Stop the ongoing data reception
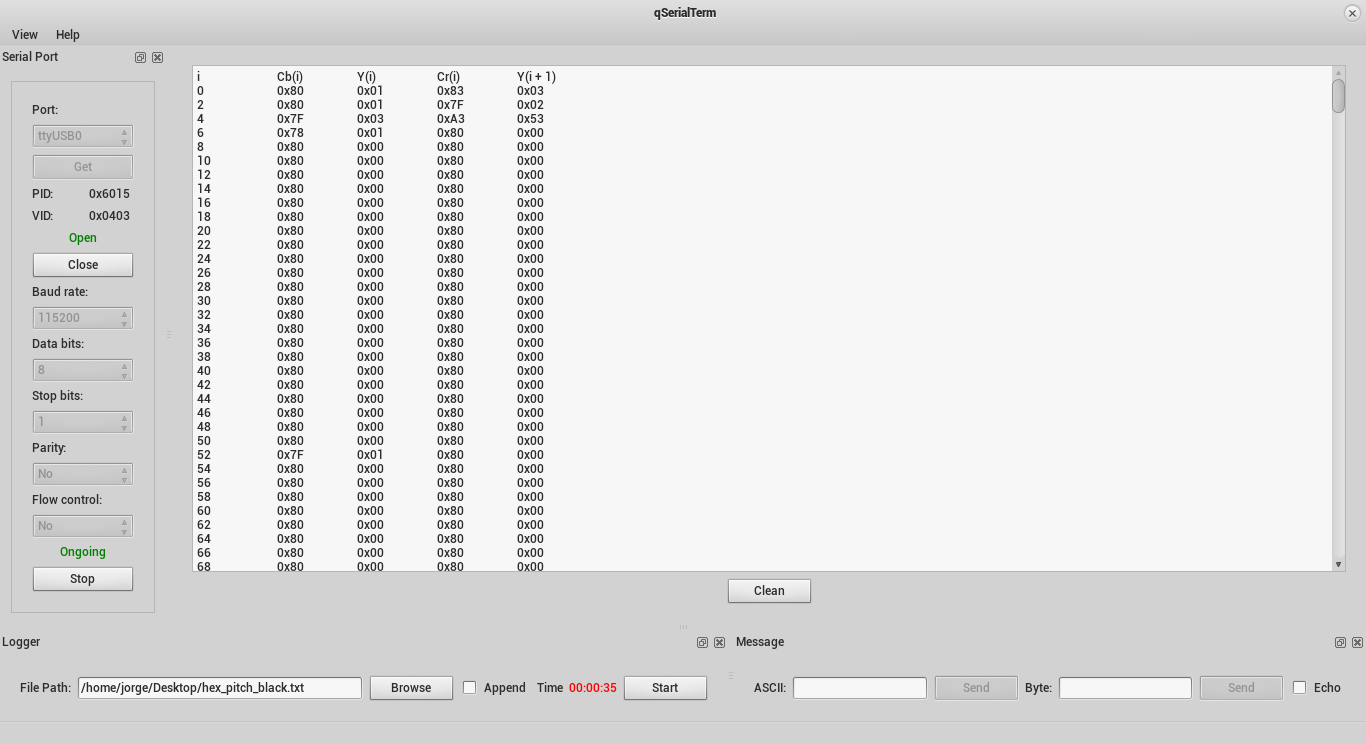This screenshot has height=743, width=1366. click(x=82, y=578)
